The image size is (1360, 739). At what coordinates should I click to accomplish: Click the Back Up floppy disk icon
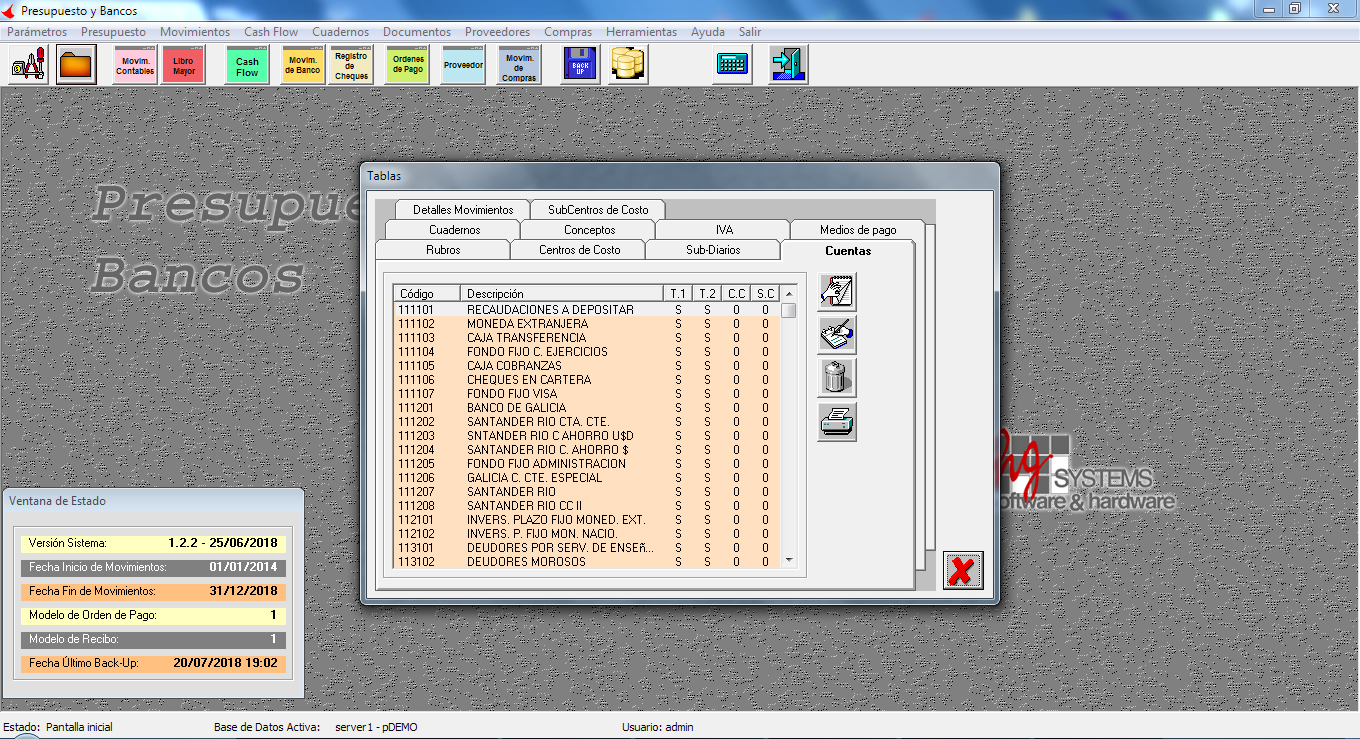[x=579, y=65]
